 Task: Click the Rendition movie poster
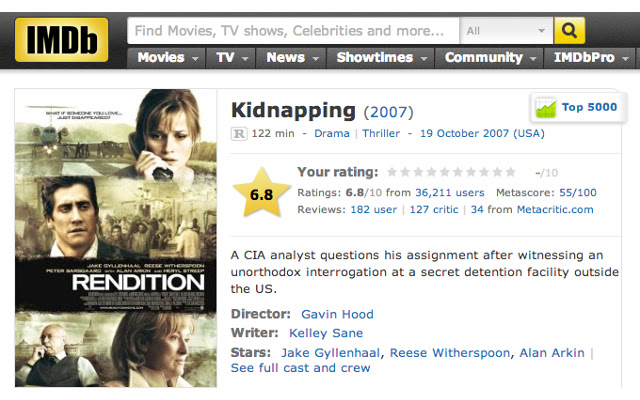pyautogui.click(x=116, y=238)
